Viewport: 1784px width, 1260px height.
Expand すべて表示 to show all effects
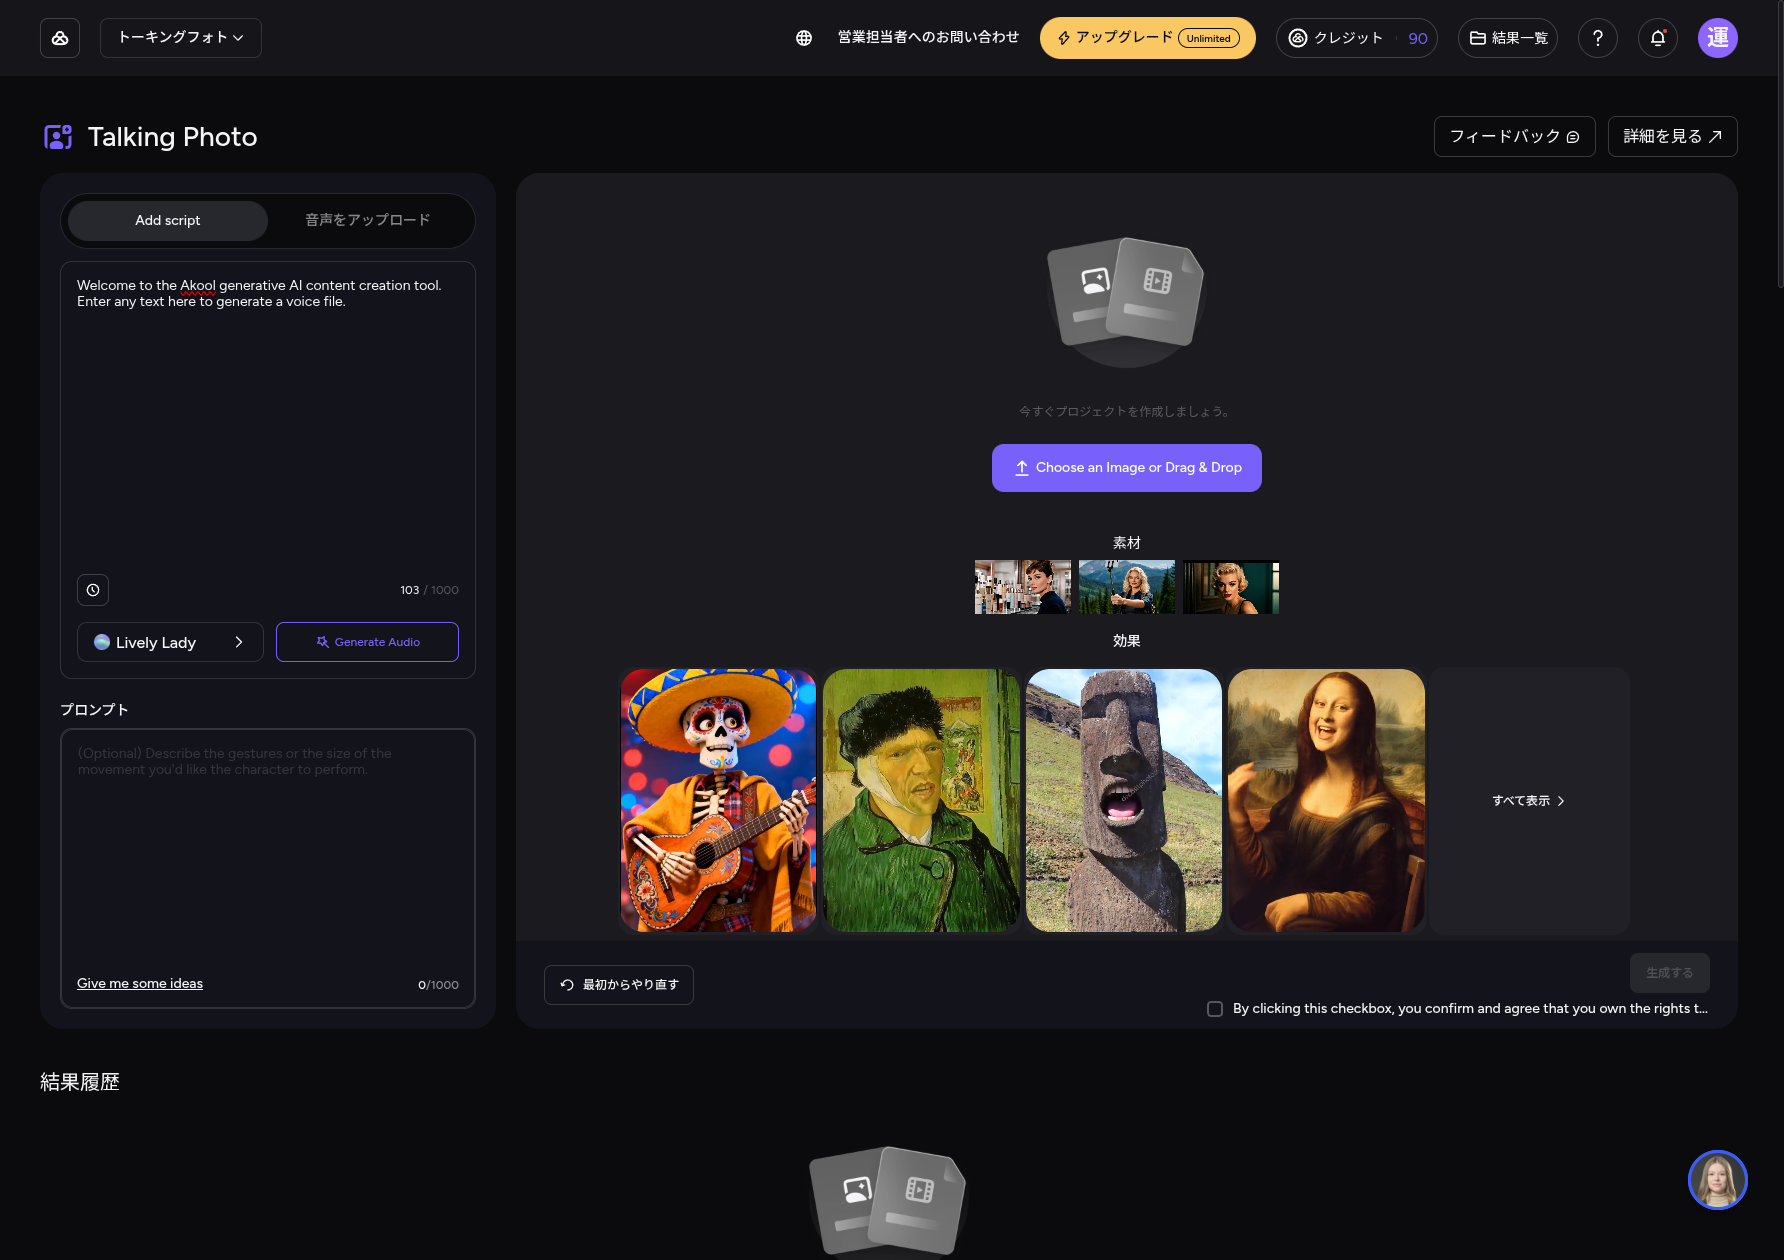pos(1528,801)
